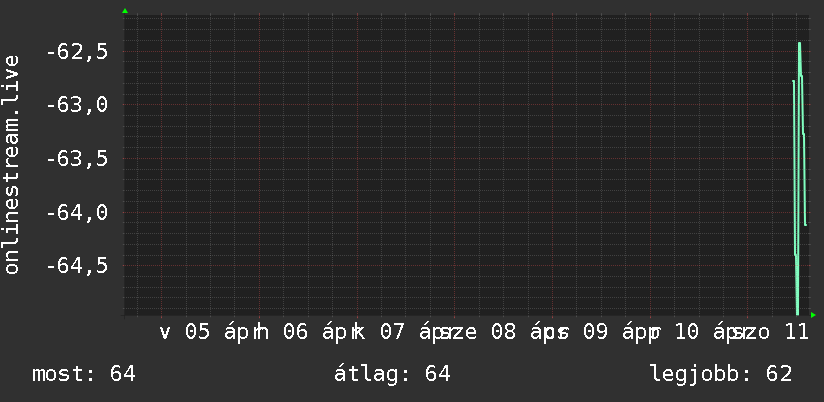The width and height of the screenshot is (824, 402).
Task: Click the "legjobb: 62" best value
Action: [720, 374]
